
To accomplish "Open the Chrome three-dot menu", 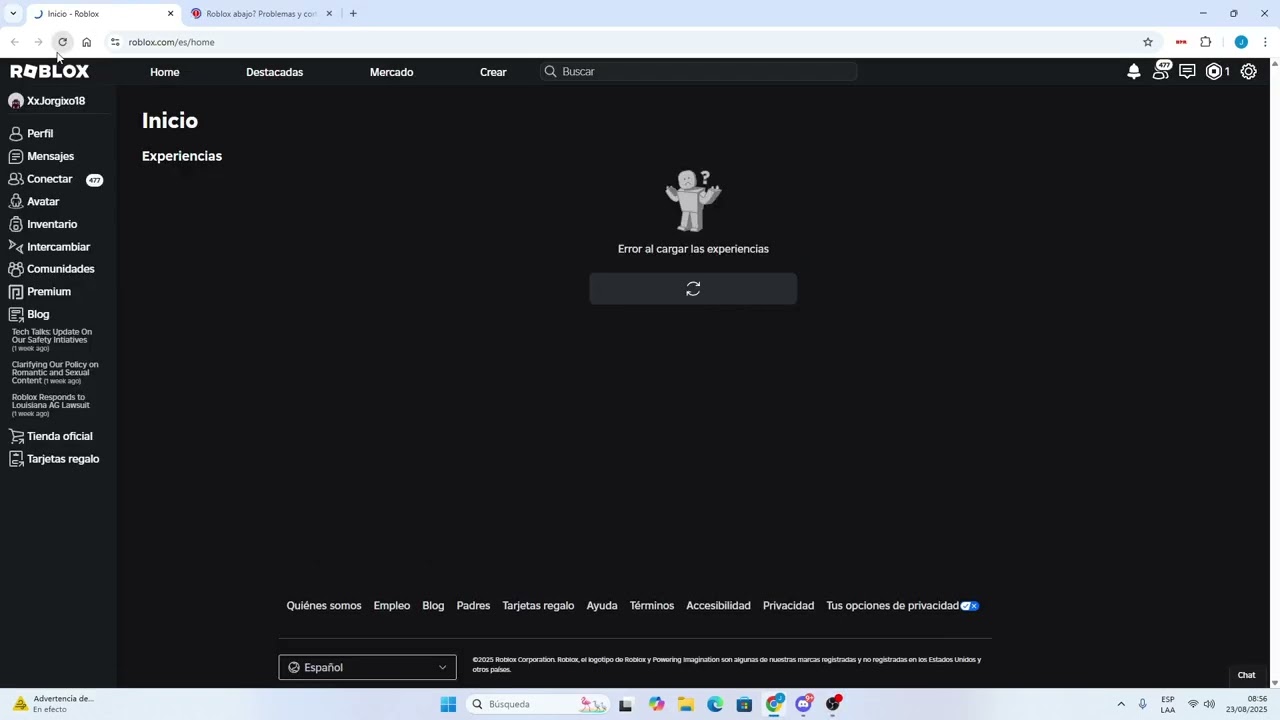I will pyautogui.click(x=1265, y=42).
